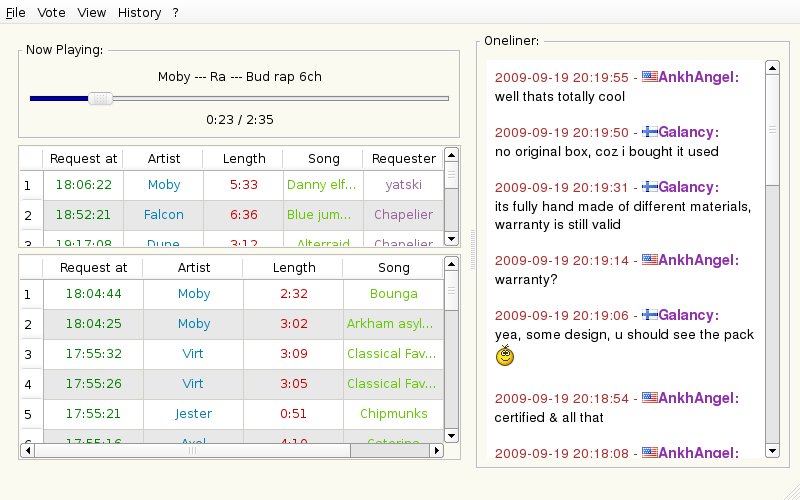Open the question mark help menu

pos(175,13)
